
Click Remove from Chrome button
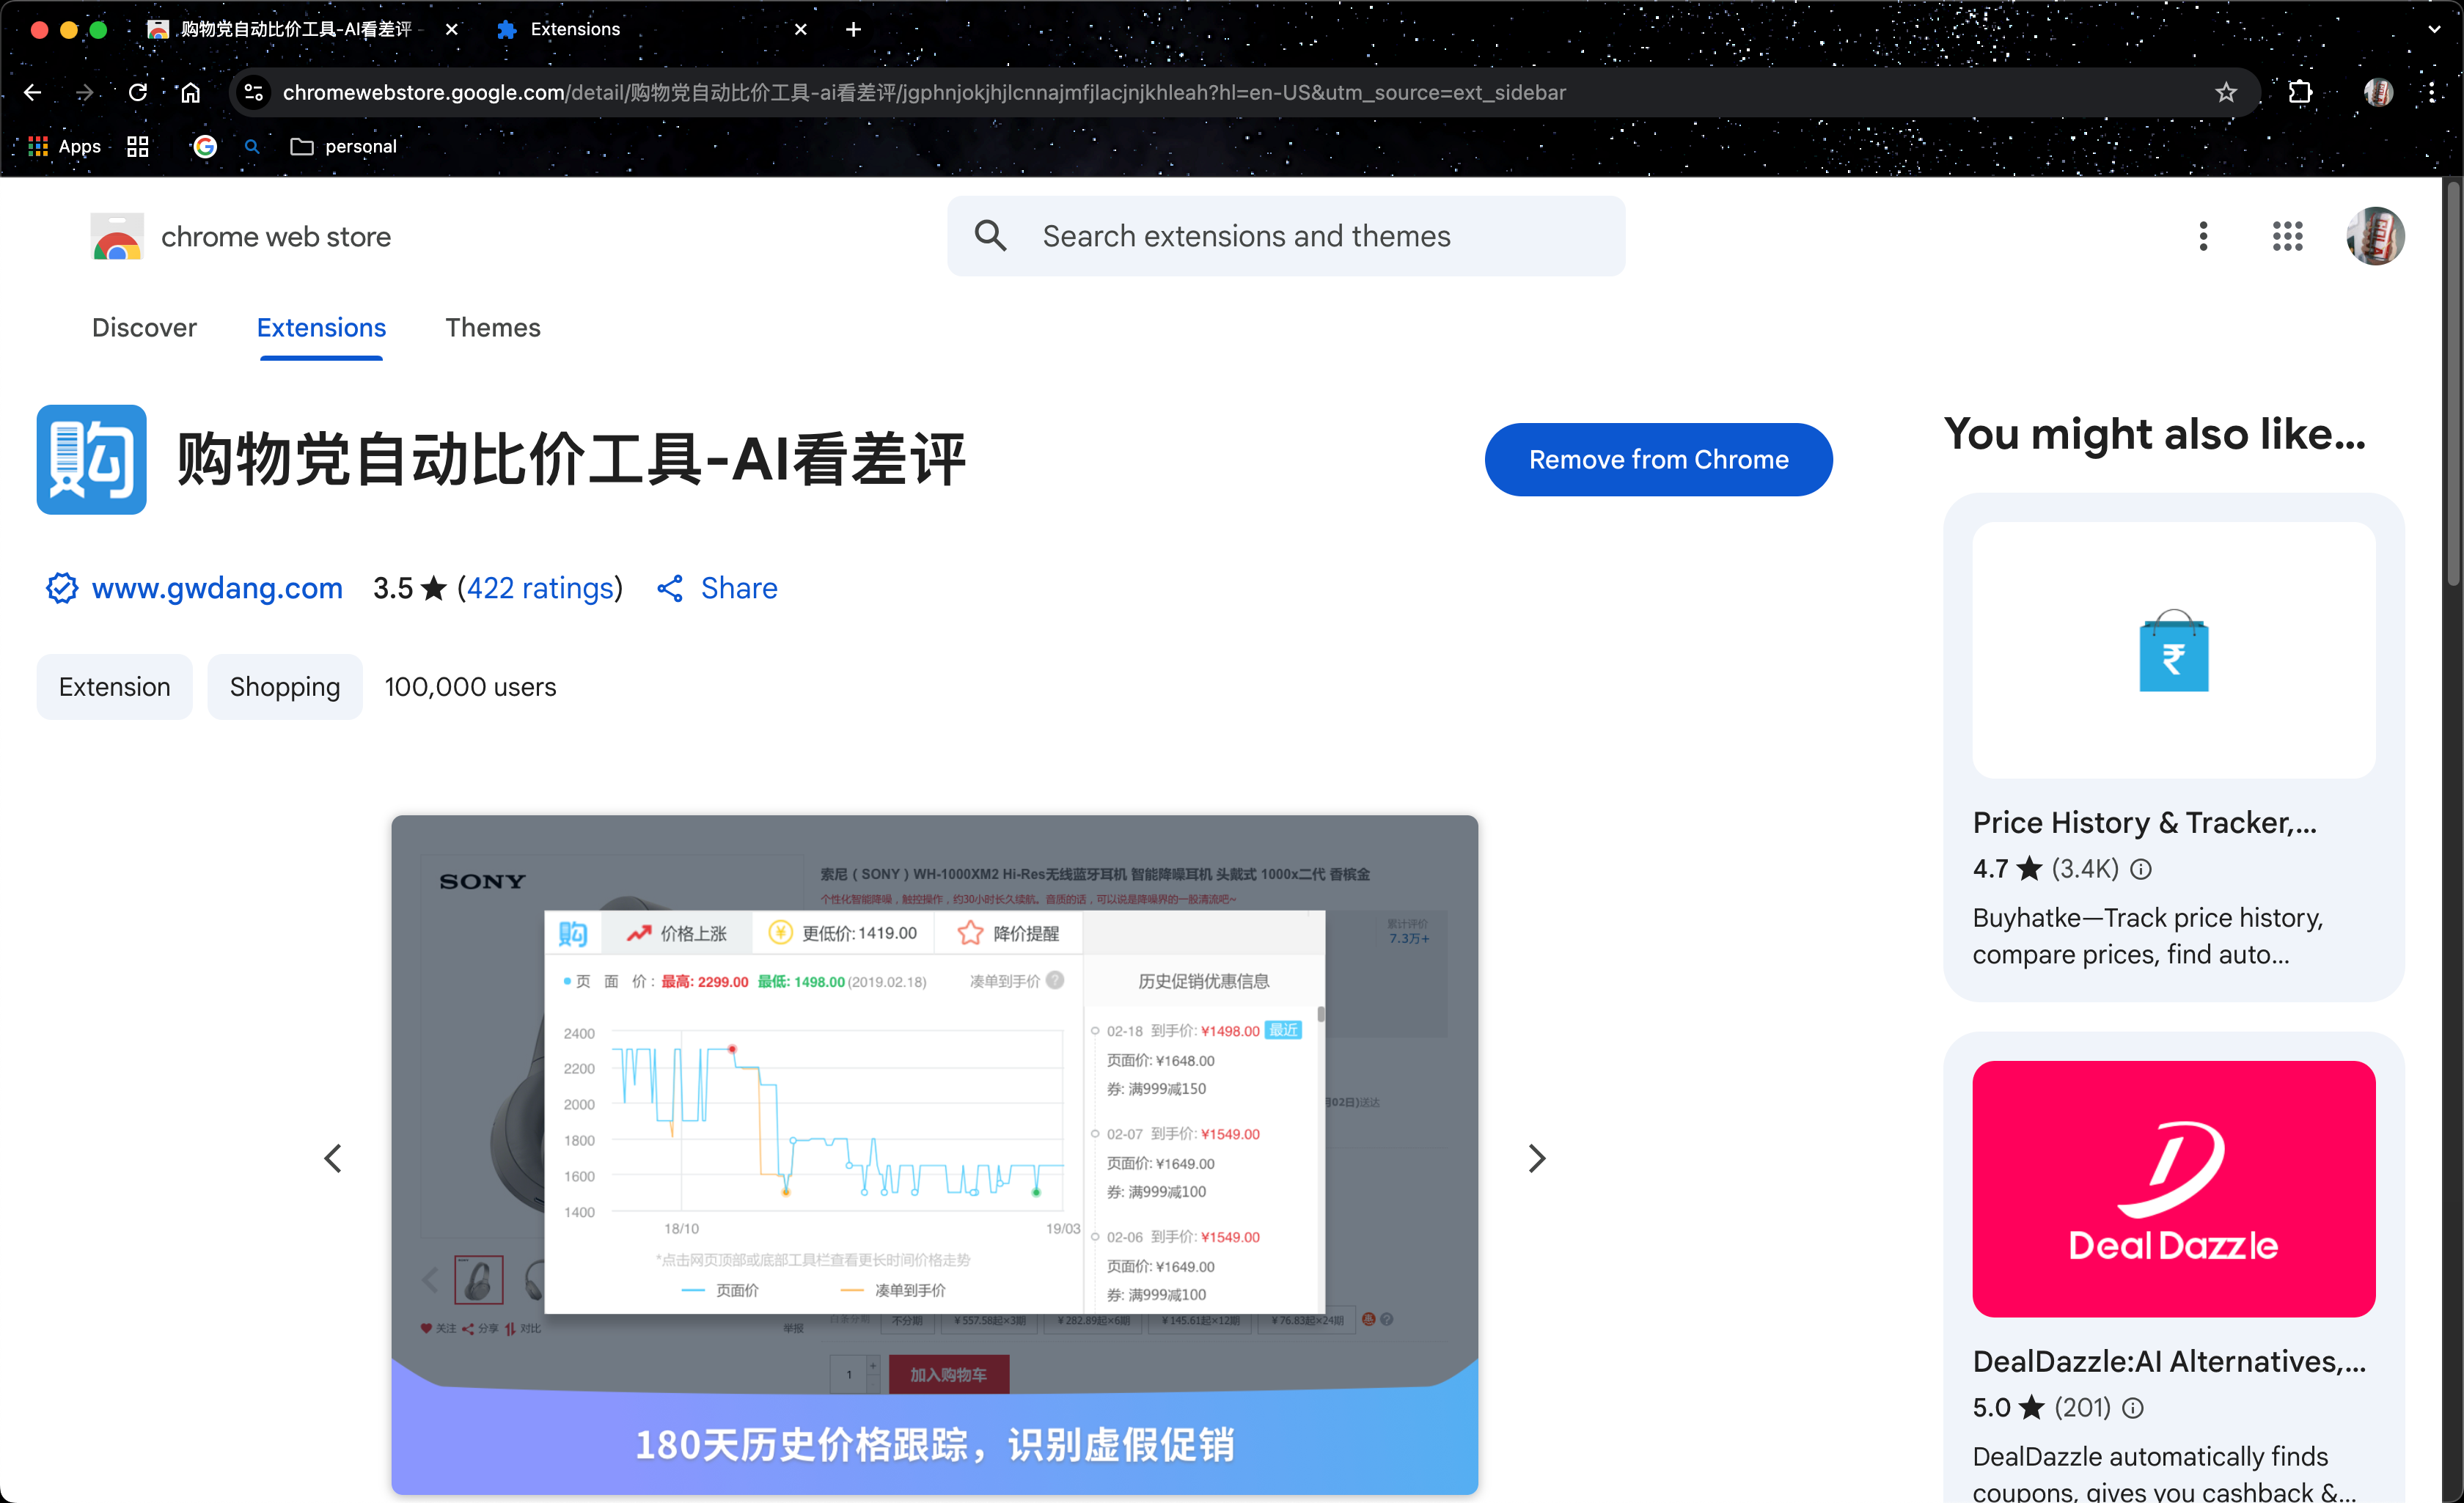click(x=1657, y=459)
